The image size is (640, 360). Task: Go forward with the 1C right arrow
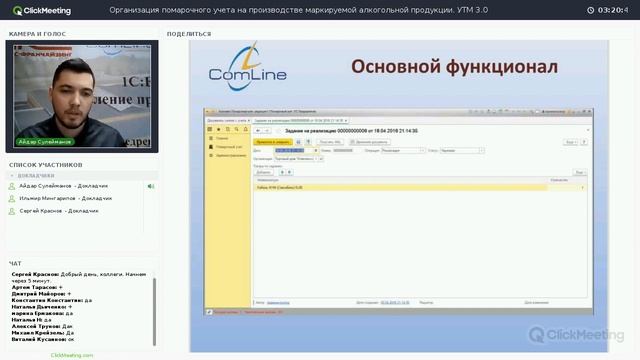(x=267, y=131)
